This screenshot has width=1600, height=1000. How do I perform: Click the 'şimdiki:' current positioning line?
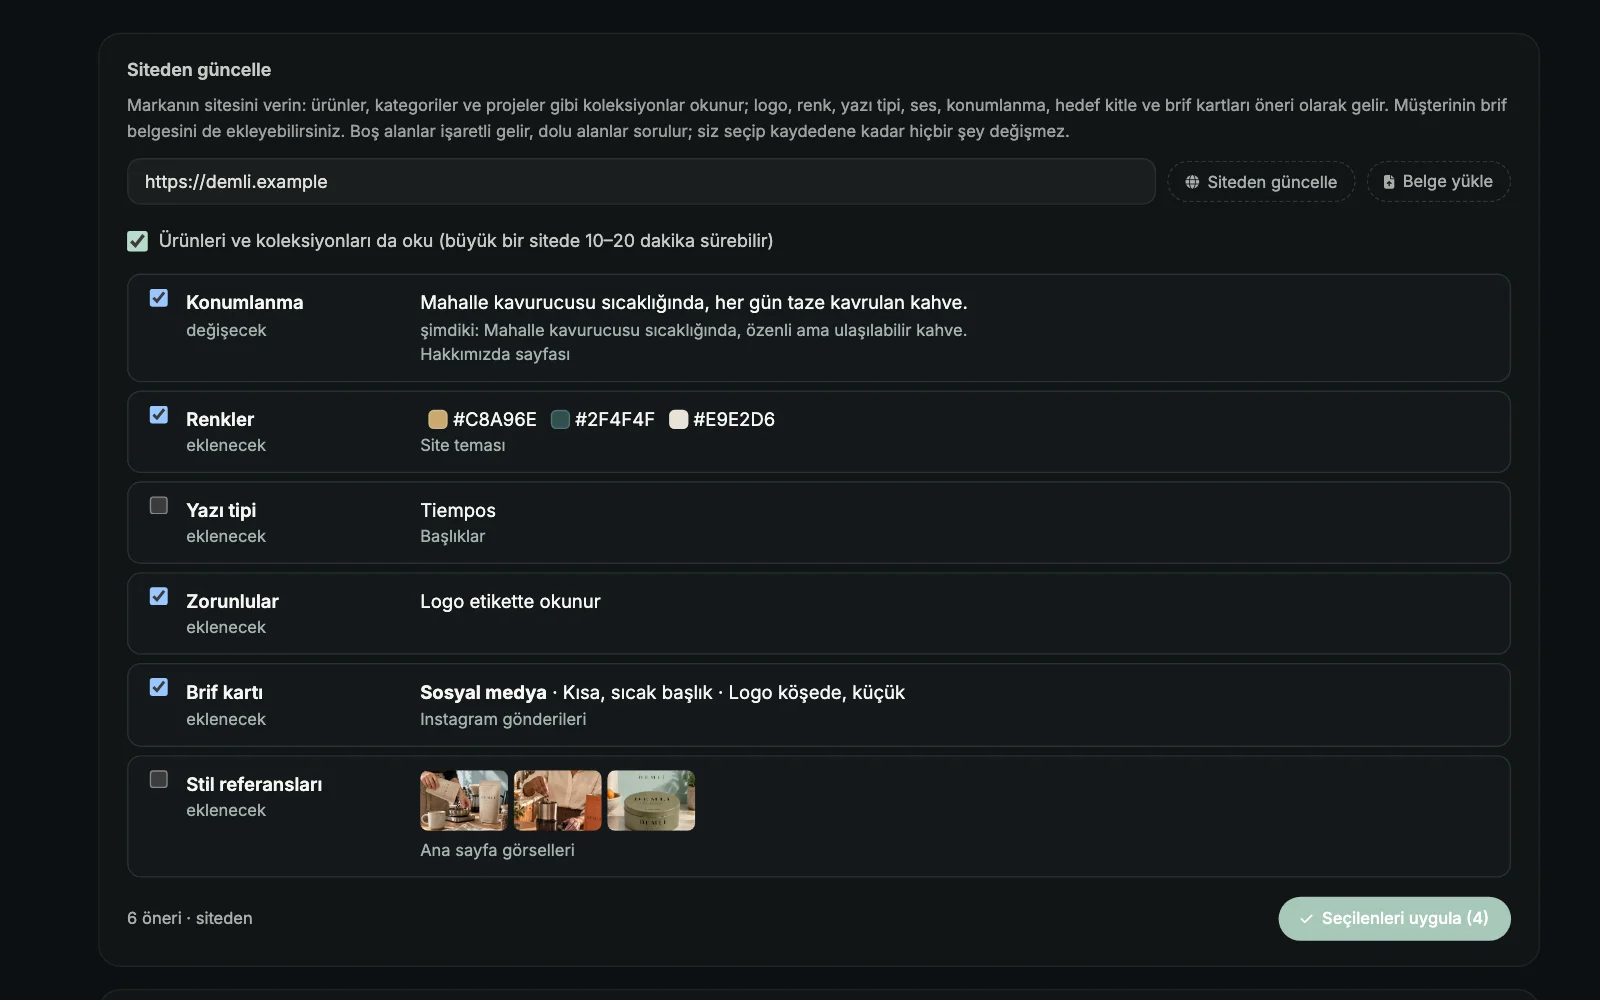[693, 331]
